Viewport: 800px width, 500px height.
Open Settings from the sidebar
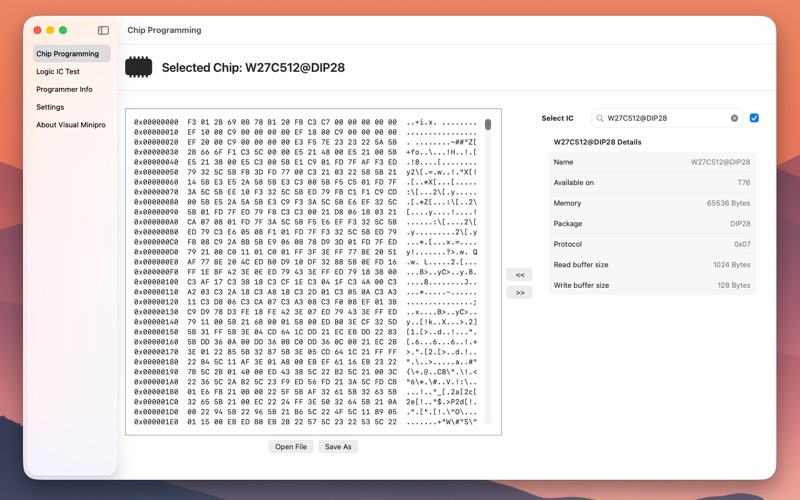pyautogui.click(x=50, y=107)
